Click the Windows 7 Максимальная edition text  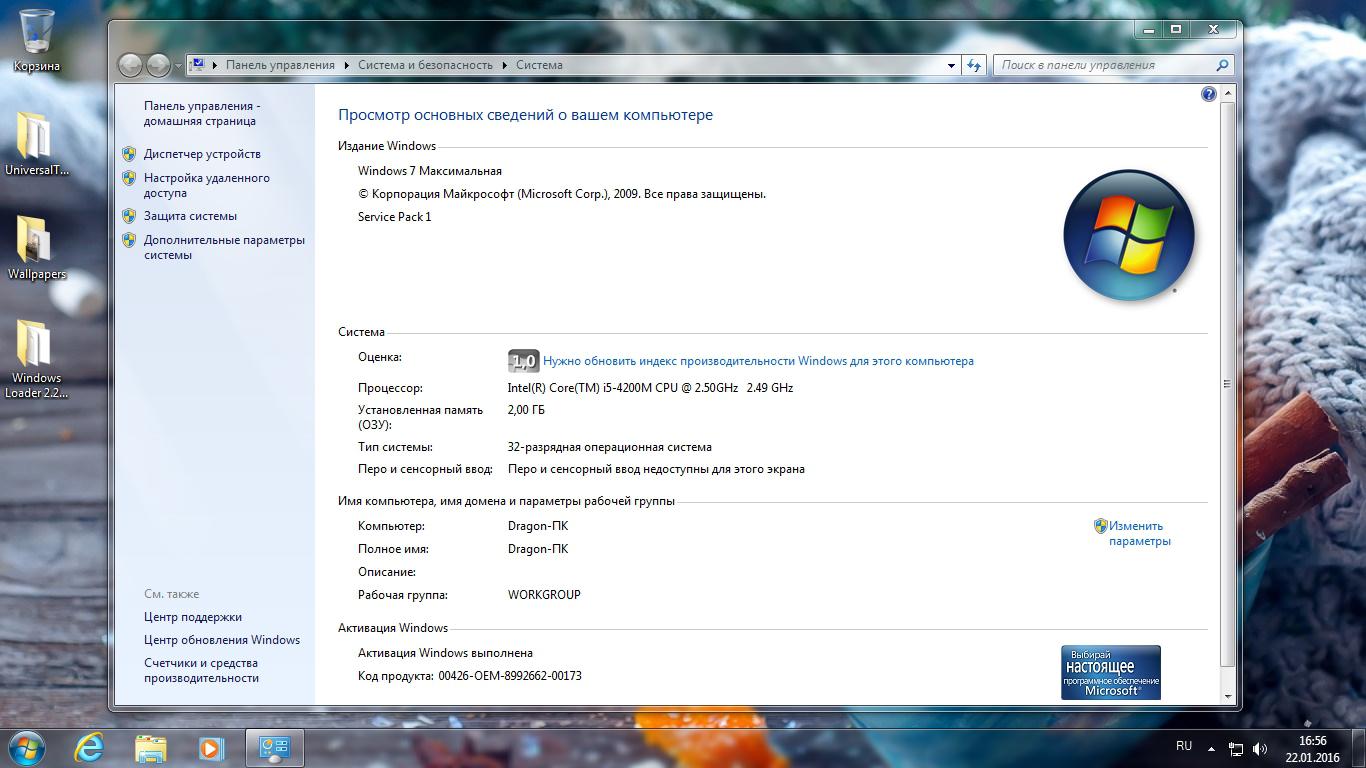430,171
